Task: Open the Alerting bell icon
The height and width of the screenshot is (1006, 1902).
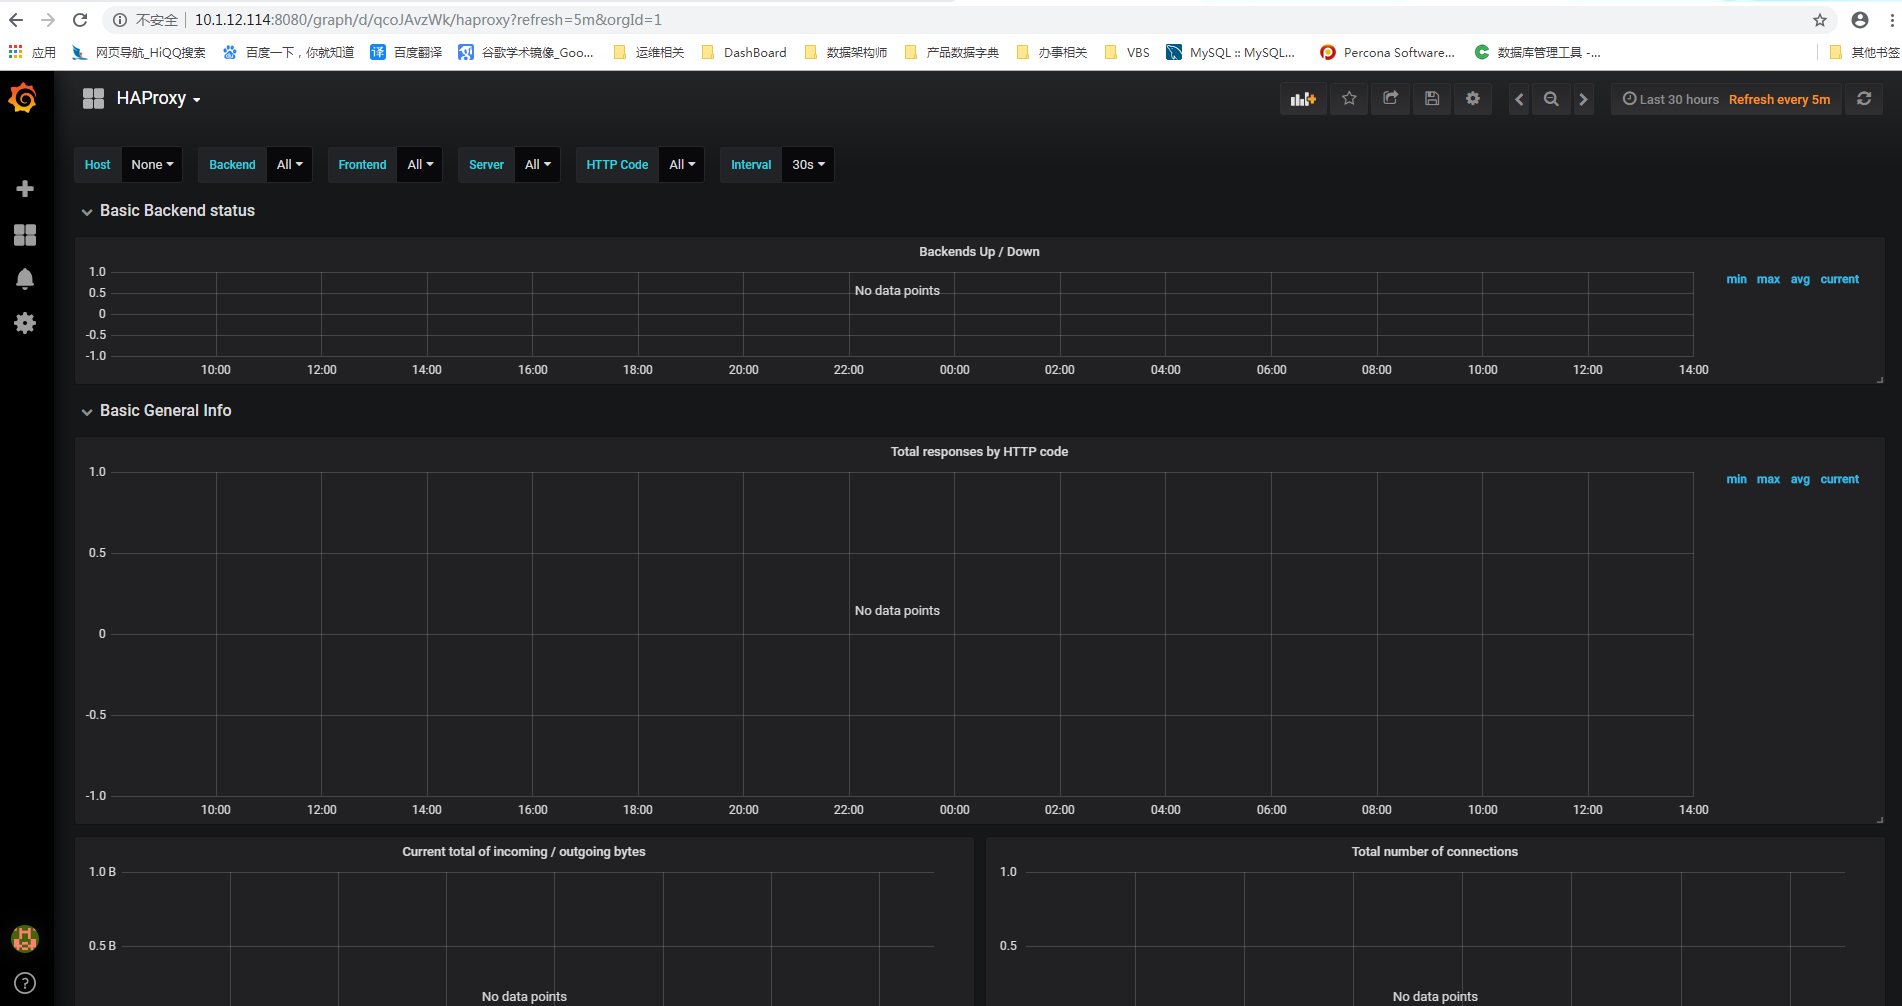Action: [x=25, y=279]
